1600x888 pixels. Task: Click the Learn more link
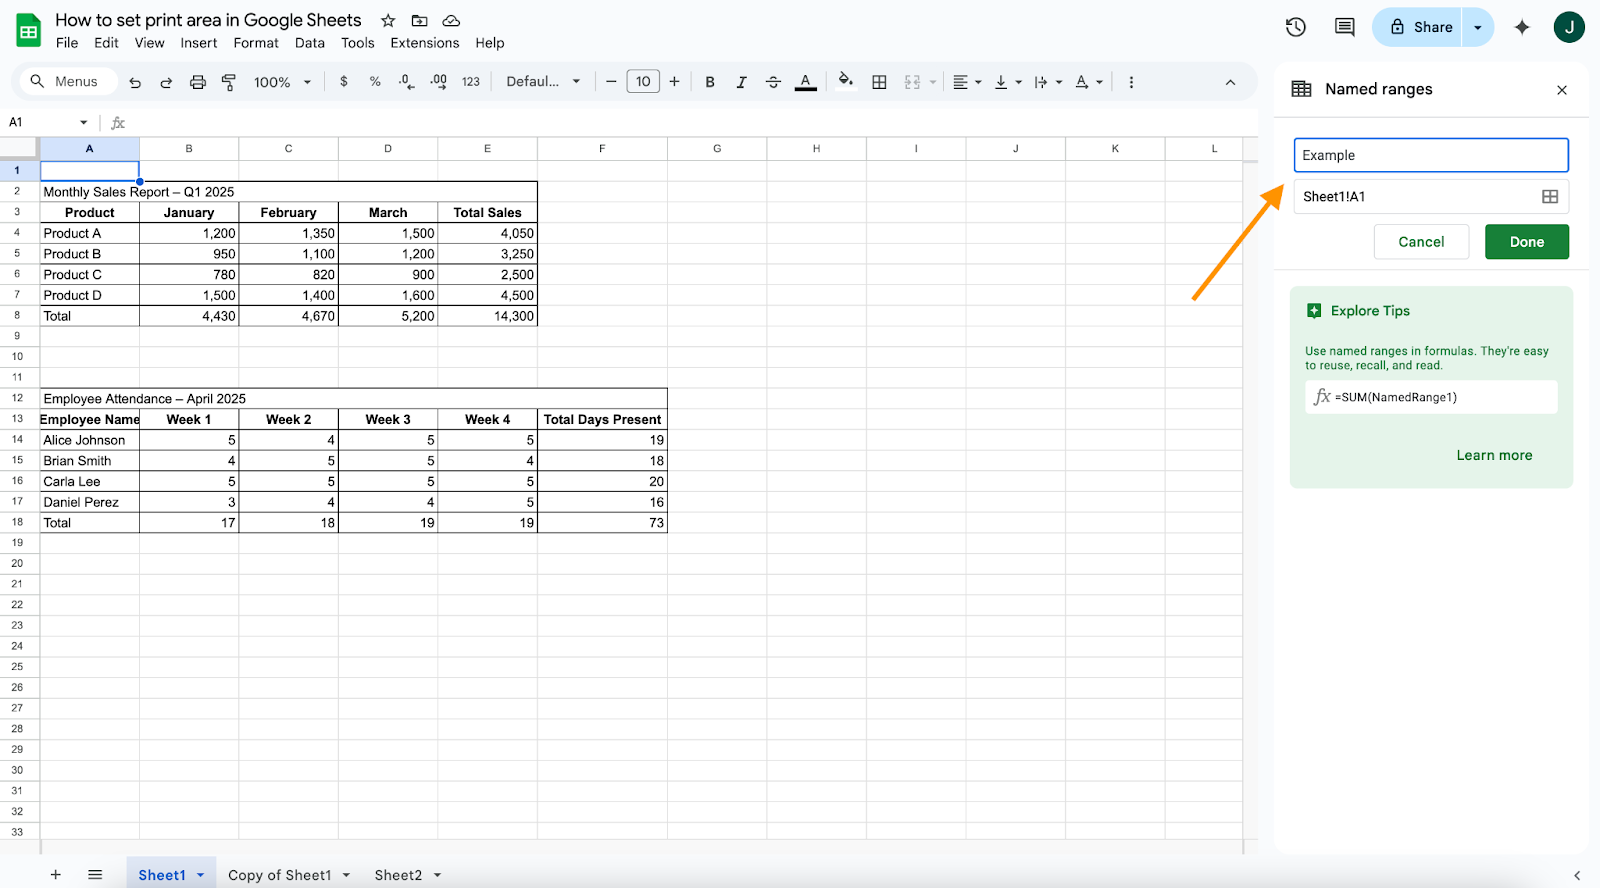coord(1494,455)
